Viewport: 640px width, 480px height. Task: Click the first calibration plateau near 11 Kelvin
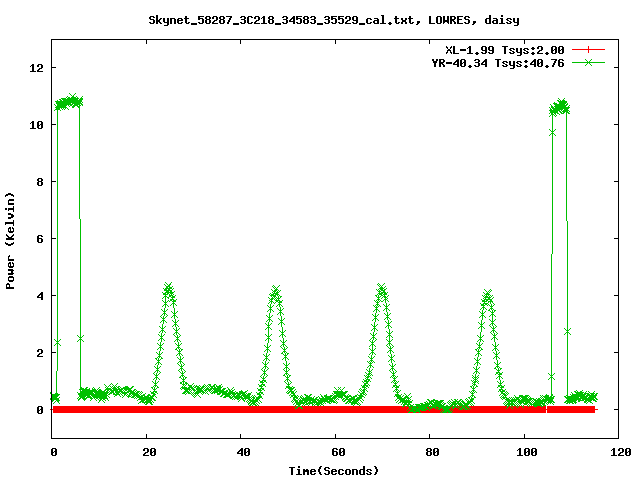69,102
